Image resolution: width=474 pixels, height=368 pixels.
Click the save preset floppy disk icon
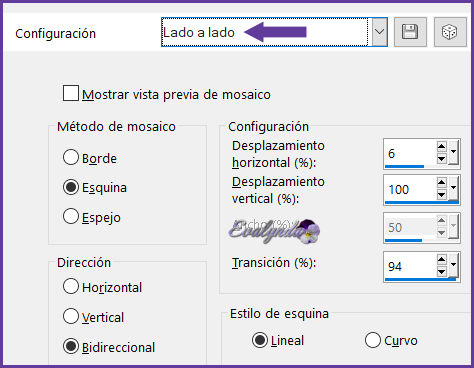[x=410, y=32]
